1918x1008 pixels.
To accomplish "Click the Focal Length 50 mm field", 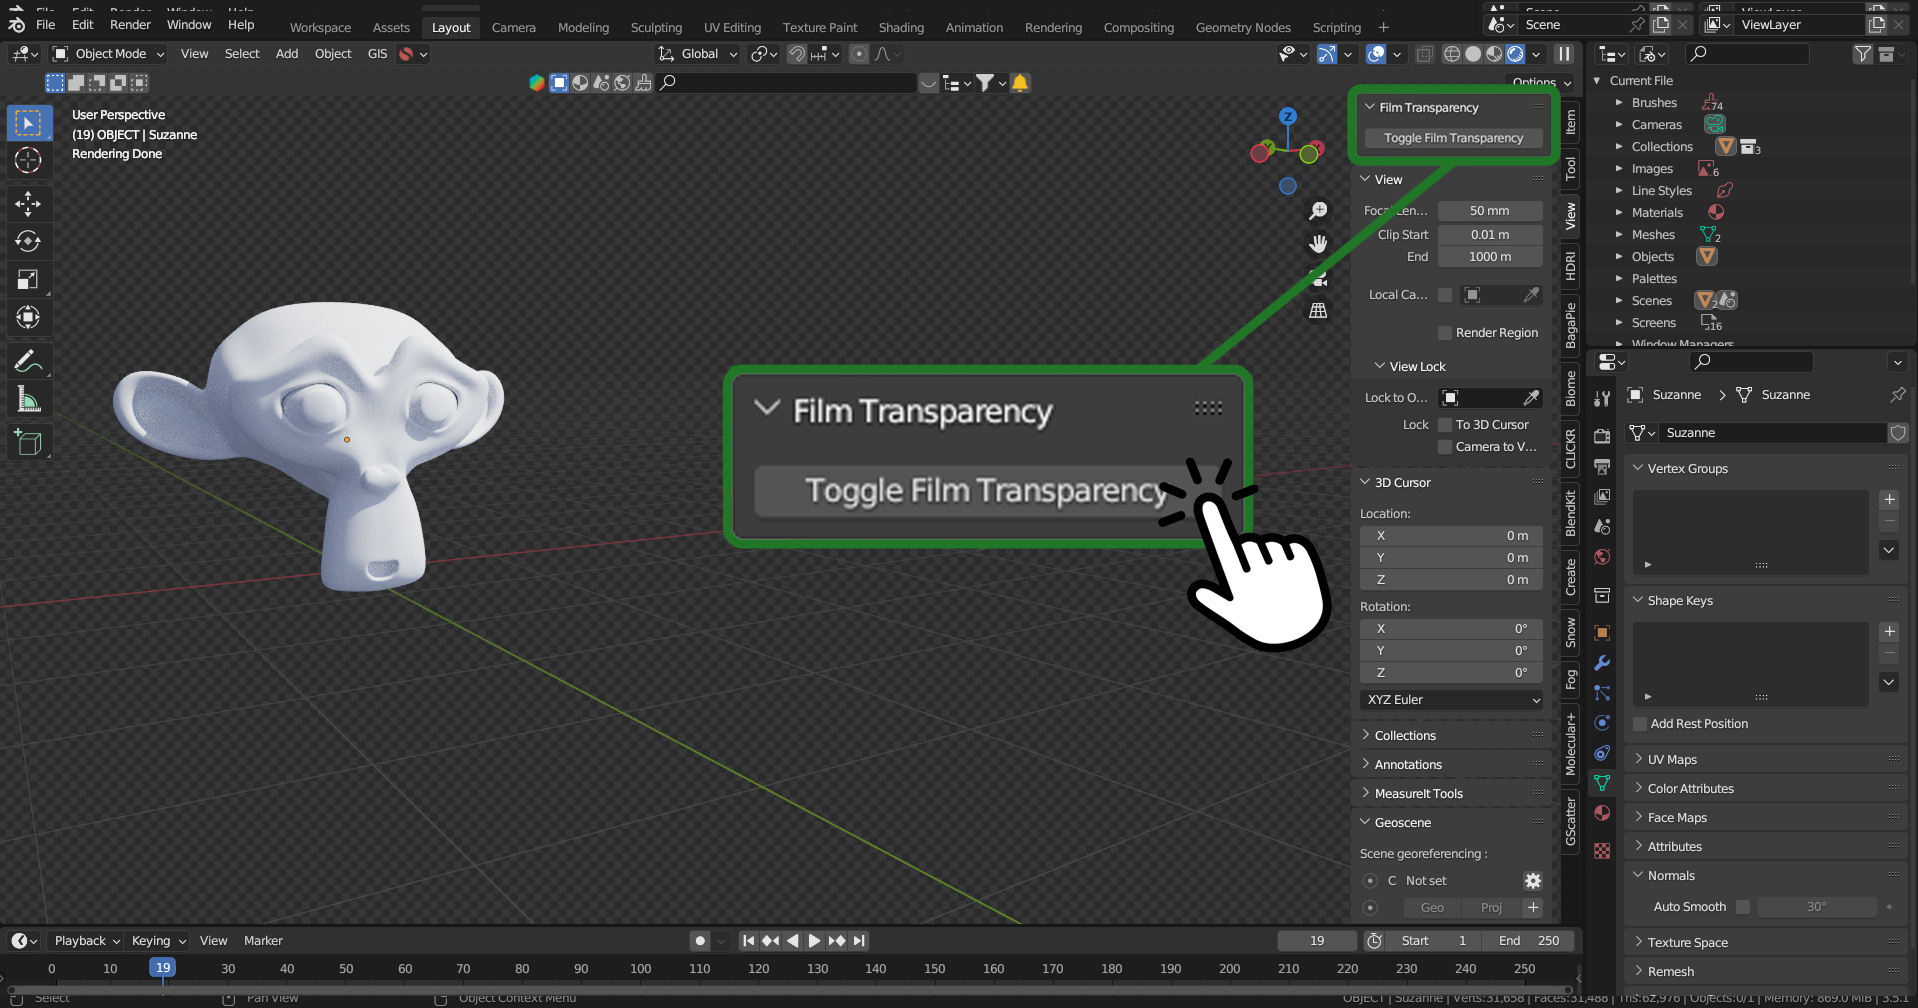I will click(1490, 211).
